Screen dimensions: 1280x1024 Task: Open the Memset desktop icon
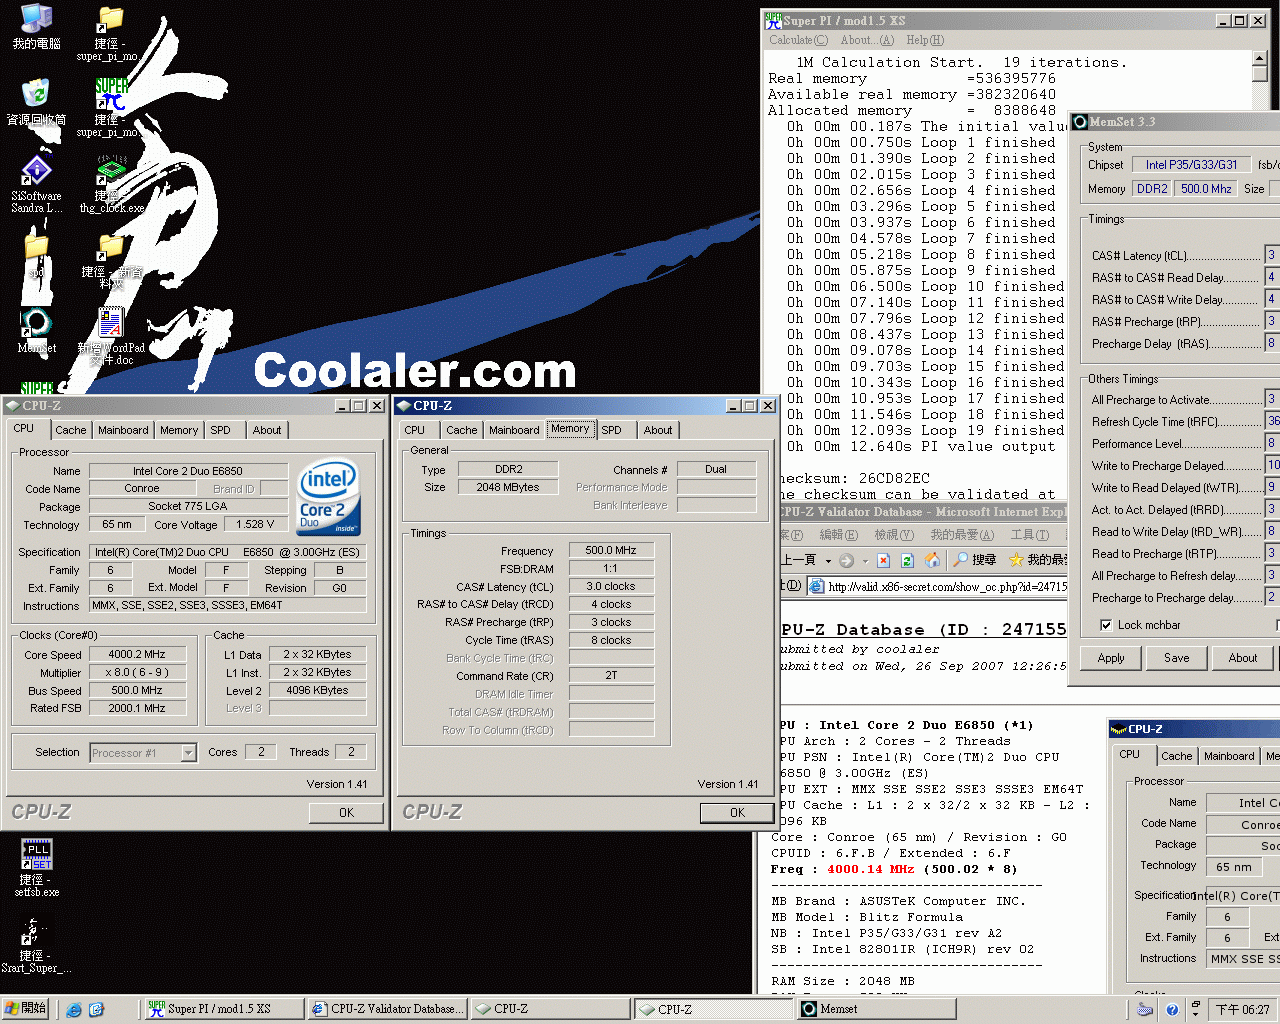[37, 331]
